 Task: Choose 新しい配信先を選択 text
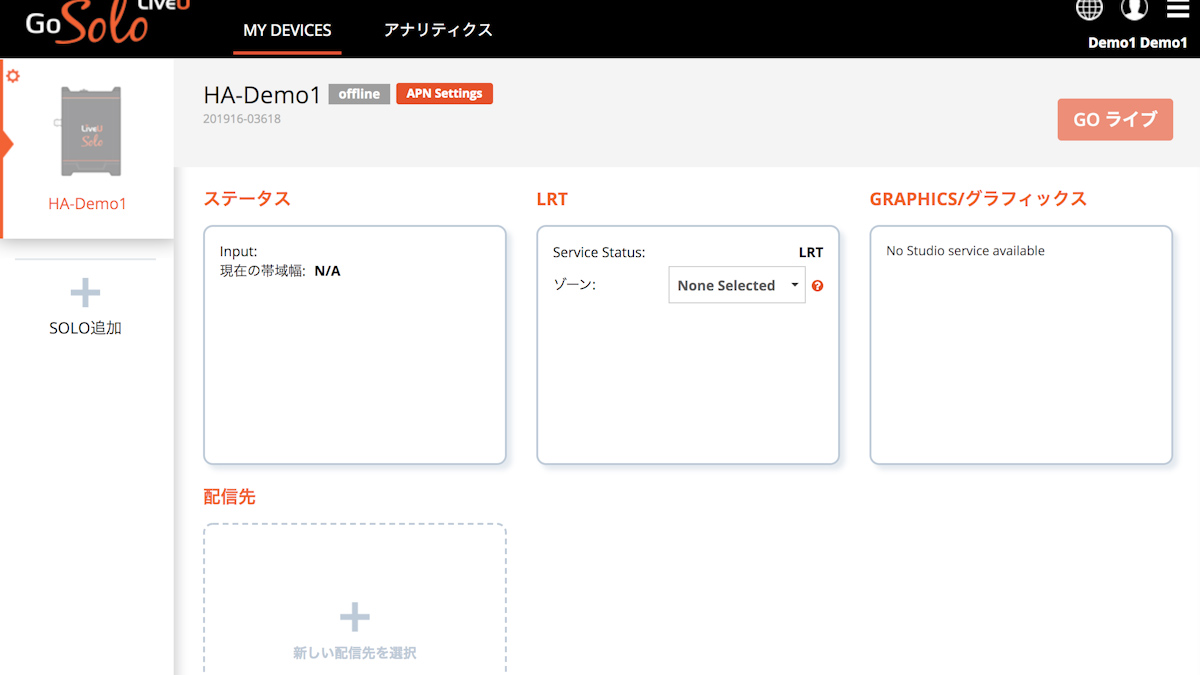(x=355, y=653)
